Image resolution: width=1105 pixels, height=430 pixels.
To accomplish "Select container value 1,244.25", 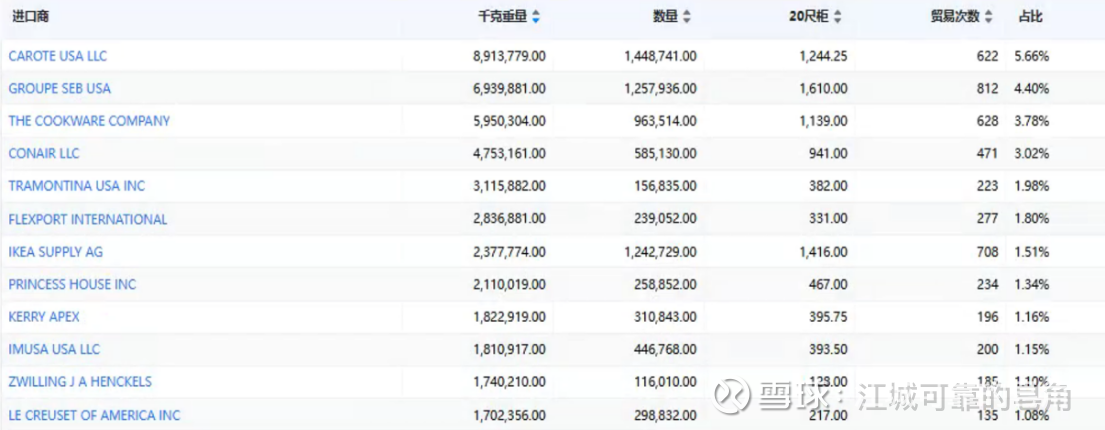I will click(x=823, y=56).
